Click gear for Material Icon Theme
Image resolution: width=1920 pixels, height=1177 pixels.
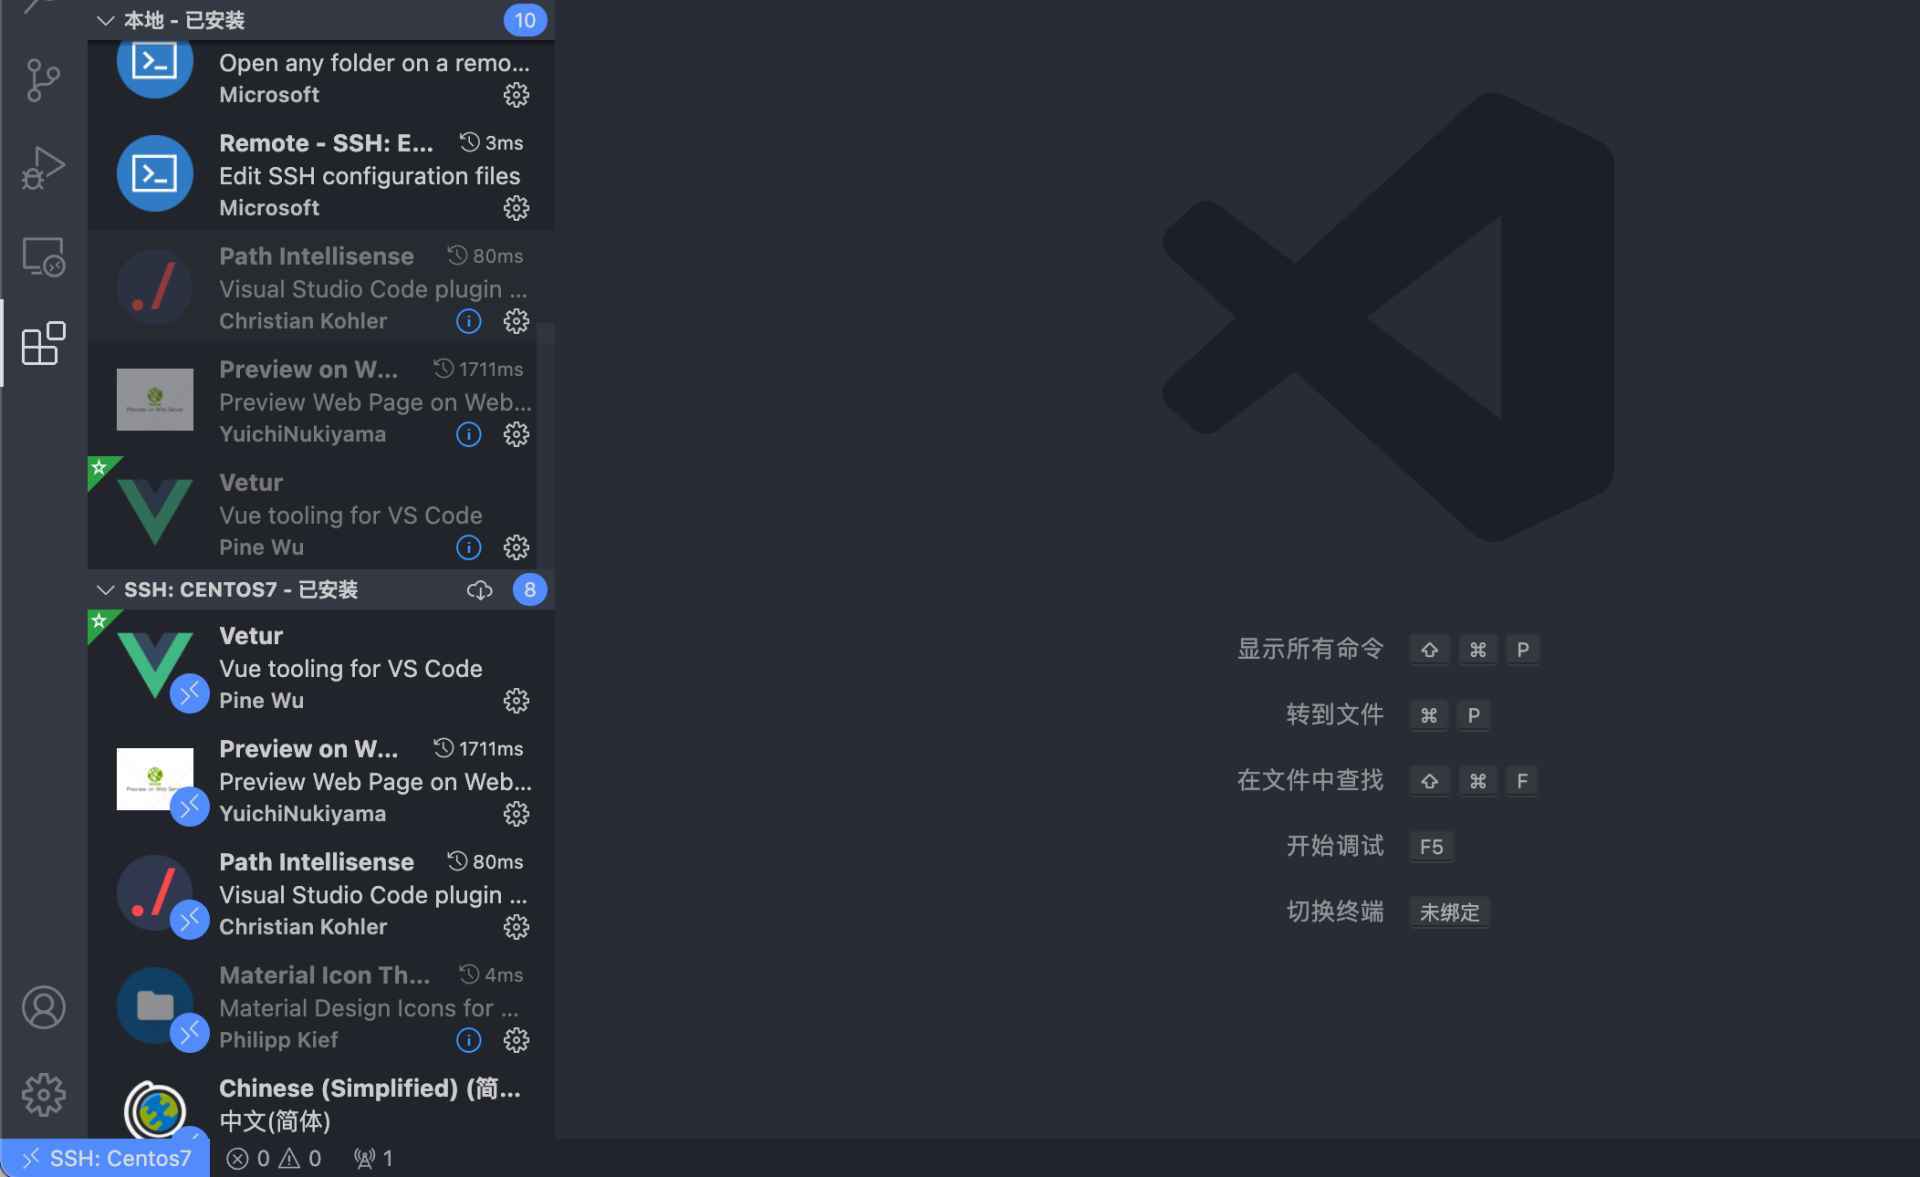pyautogui.click(x=516, y=1040)
